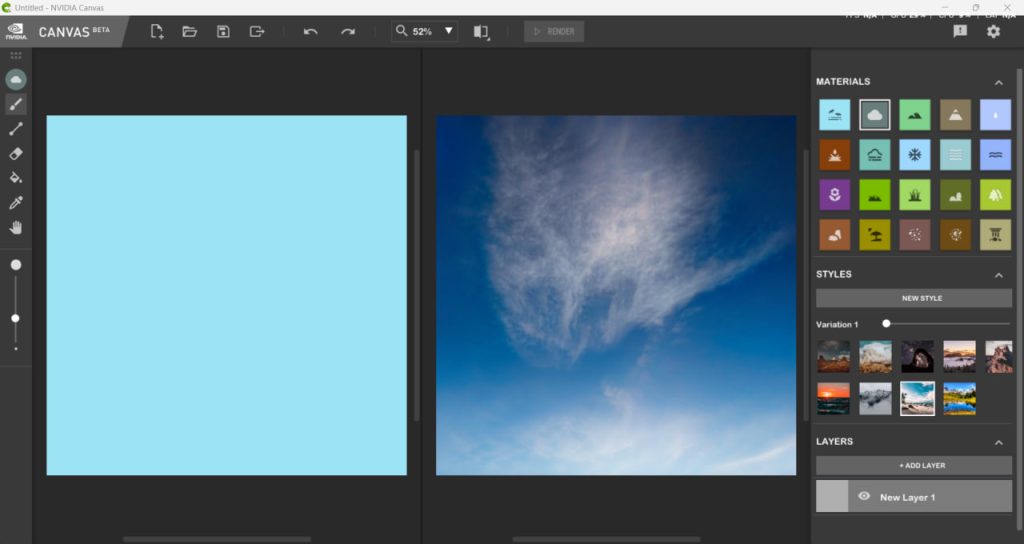Open the zoom 52% dropdown
The height and width of the screenshot is (544, 1024).
point(449,31)
